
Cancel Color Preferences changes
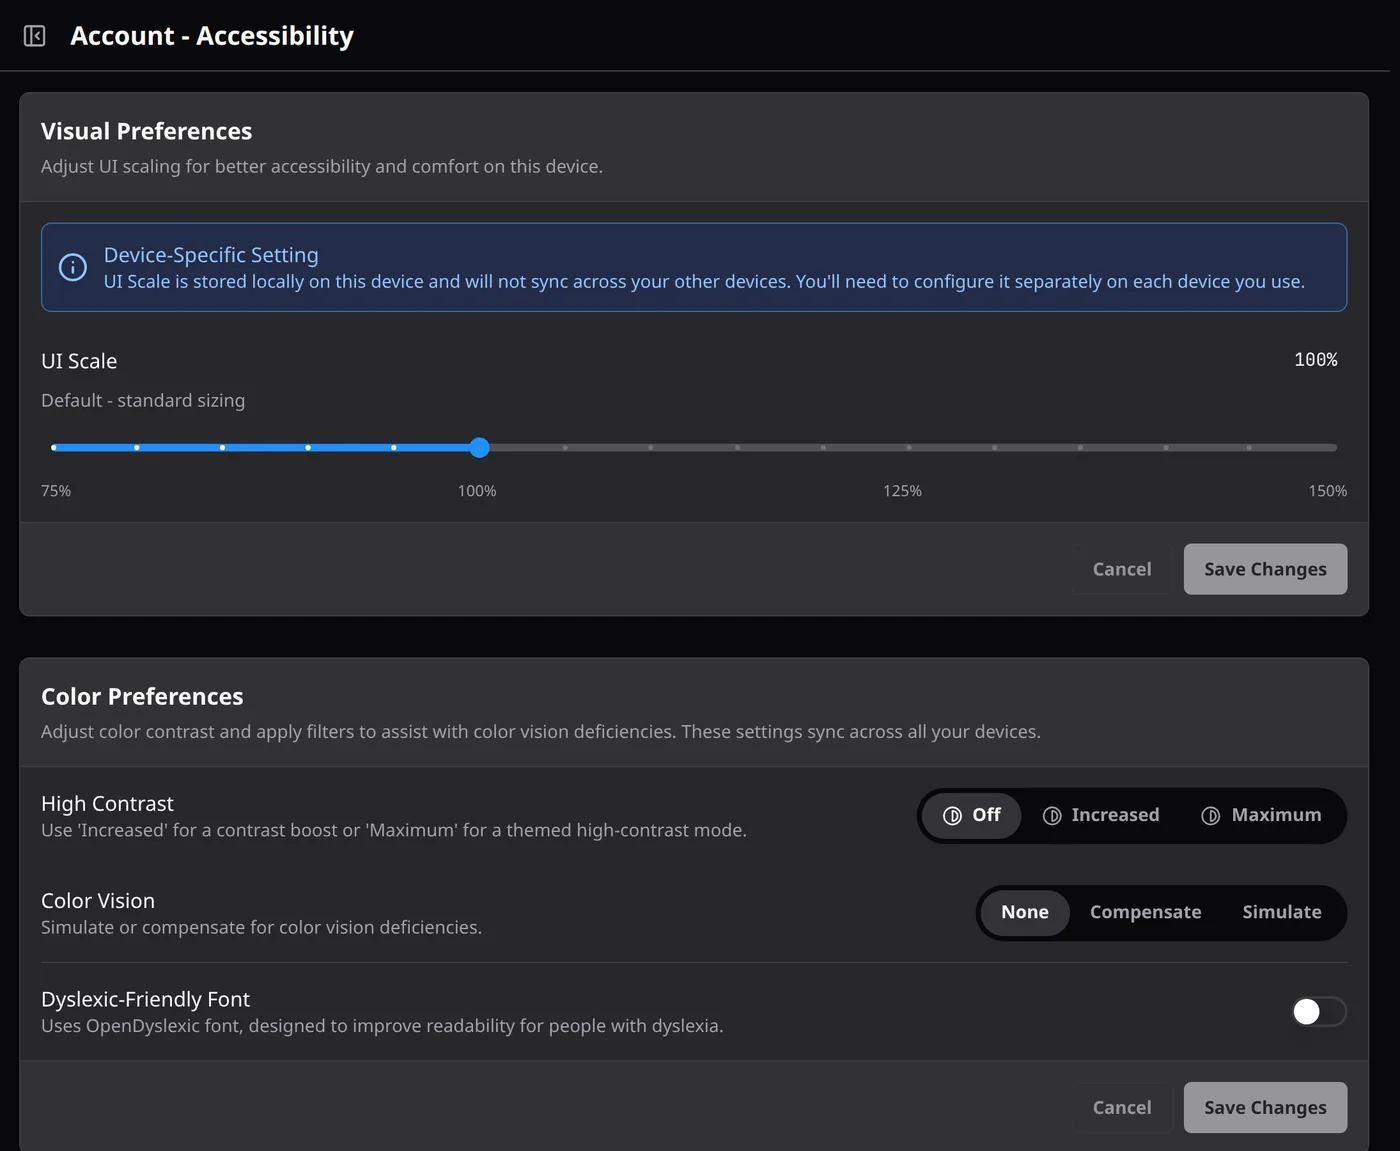(x=1122, y=1108)
